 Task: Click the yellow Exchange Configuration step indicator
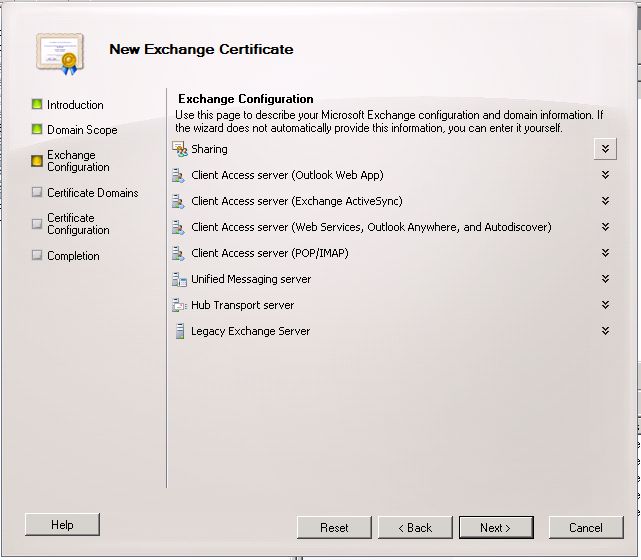(x=37, y=161)
